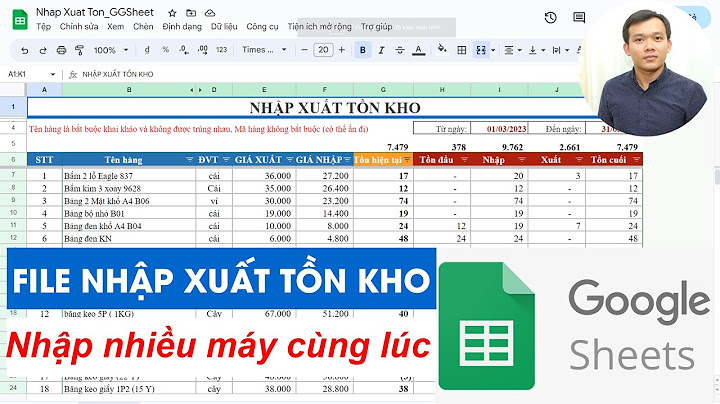Open the Times font family dropdown

tap(264, 50)
